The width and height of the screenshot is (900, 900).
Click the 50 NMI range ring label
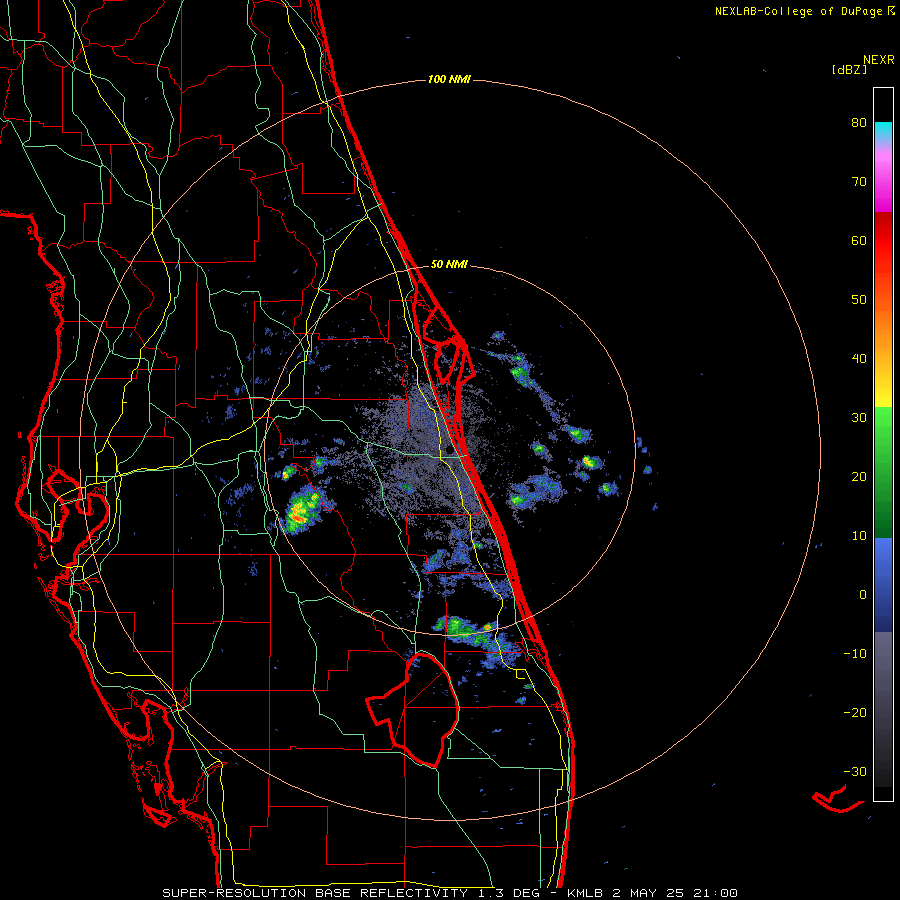449,265
